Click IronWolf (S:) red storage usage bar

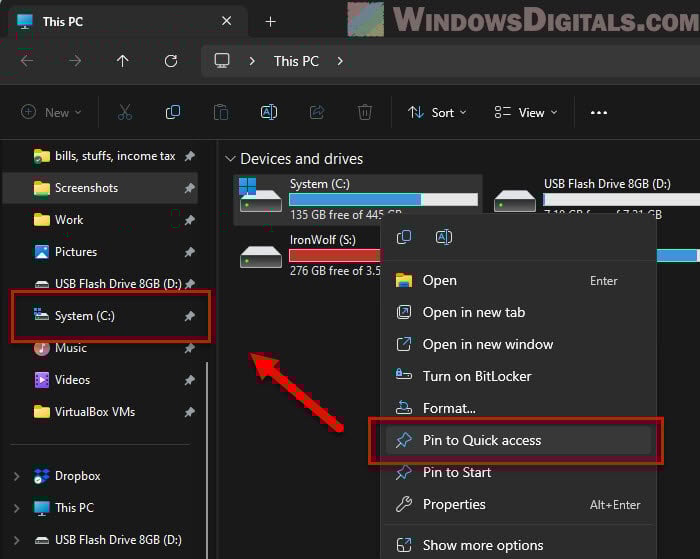(335, 255)
